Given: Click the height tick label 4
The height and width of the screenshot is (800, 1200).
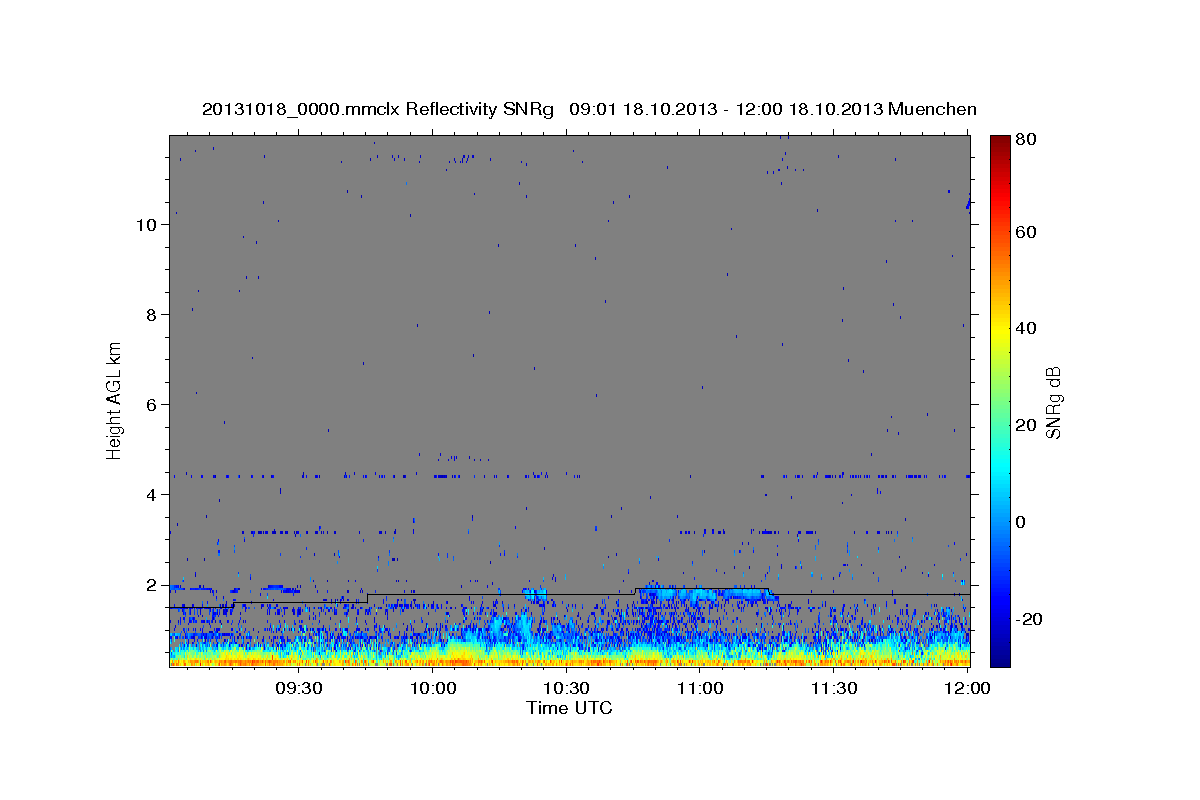Looking at the screenshot, I should 153,494.
